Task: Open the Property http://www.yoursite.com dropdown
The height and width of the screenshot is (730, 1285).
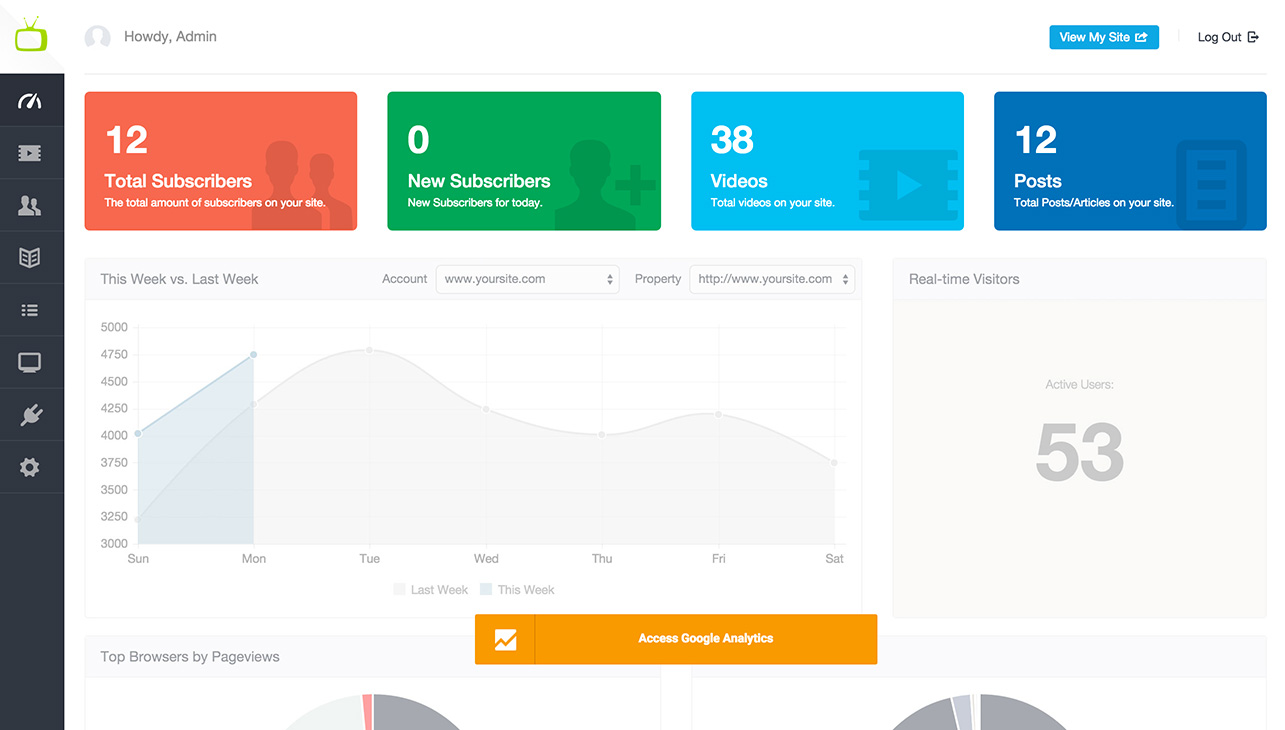Action: [772, 279]
